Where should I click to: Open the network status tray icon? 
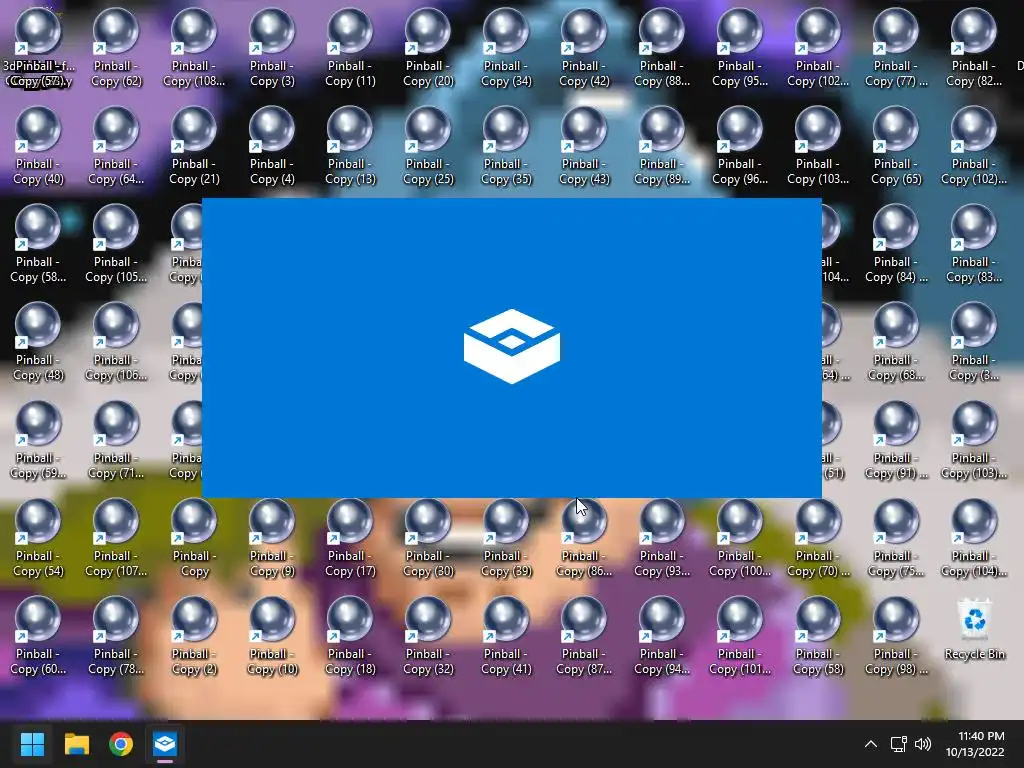click(899, 744)
